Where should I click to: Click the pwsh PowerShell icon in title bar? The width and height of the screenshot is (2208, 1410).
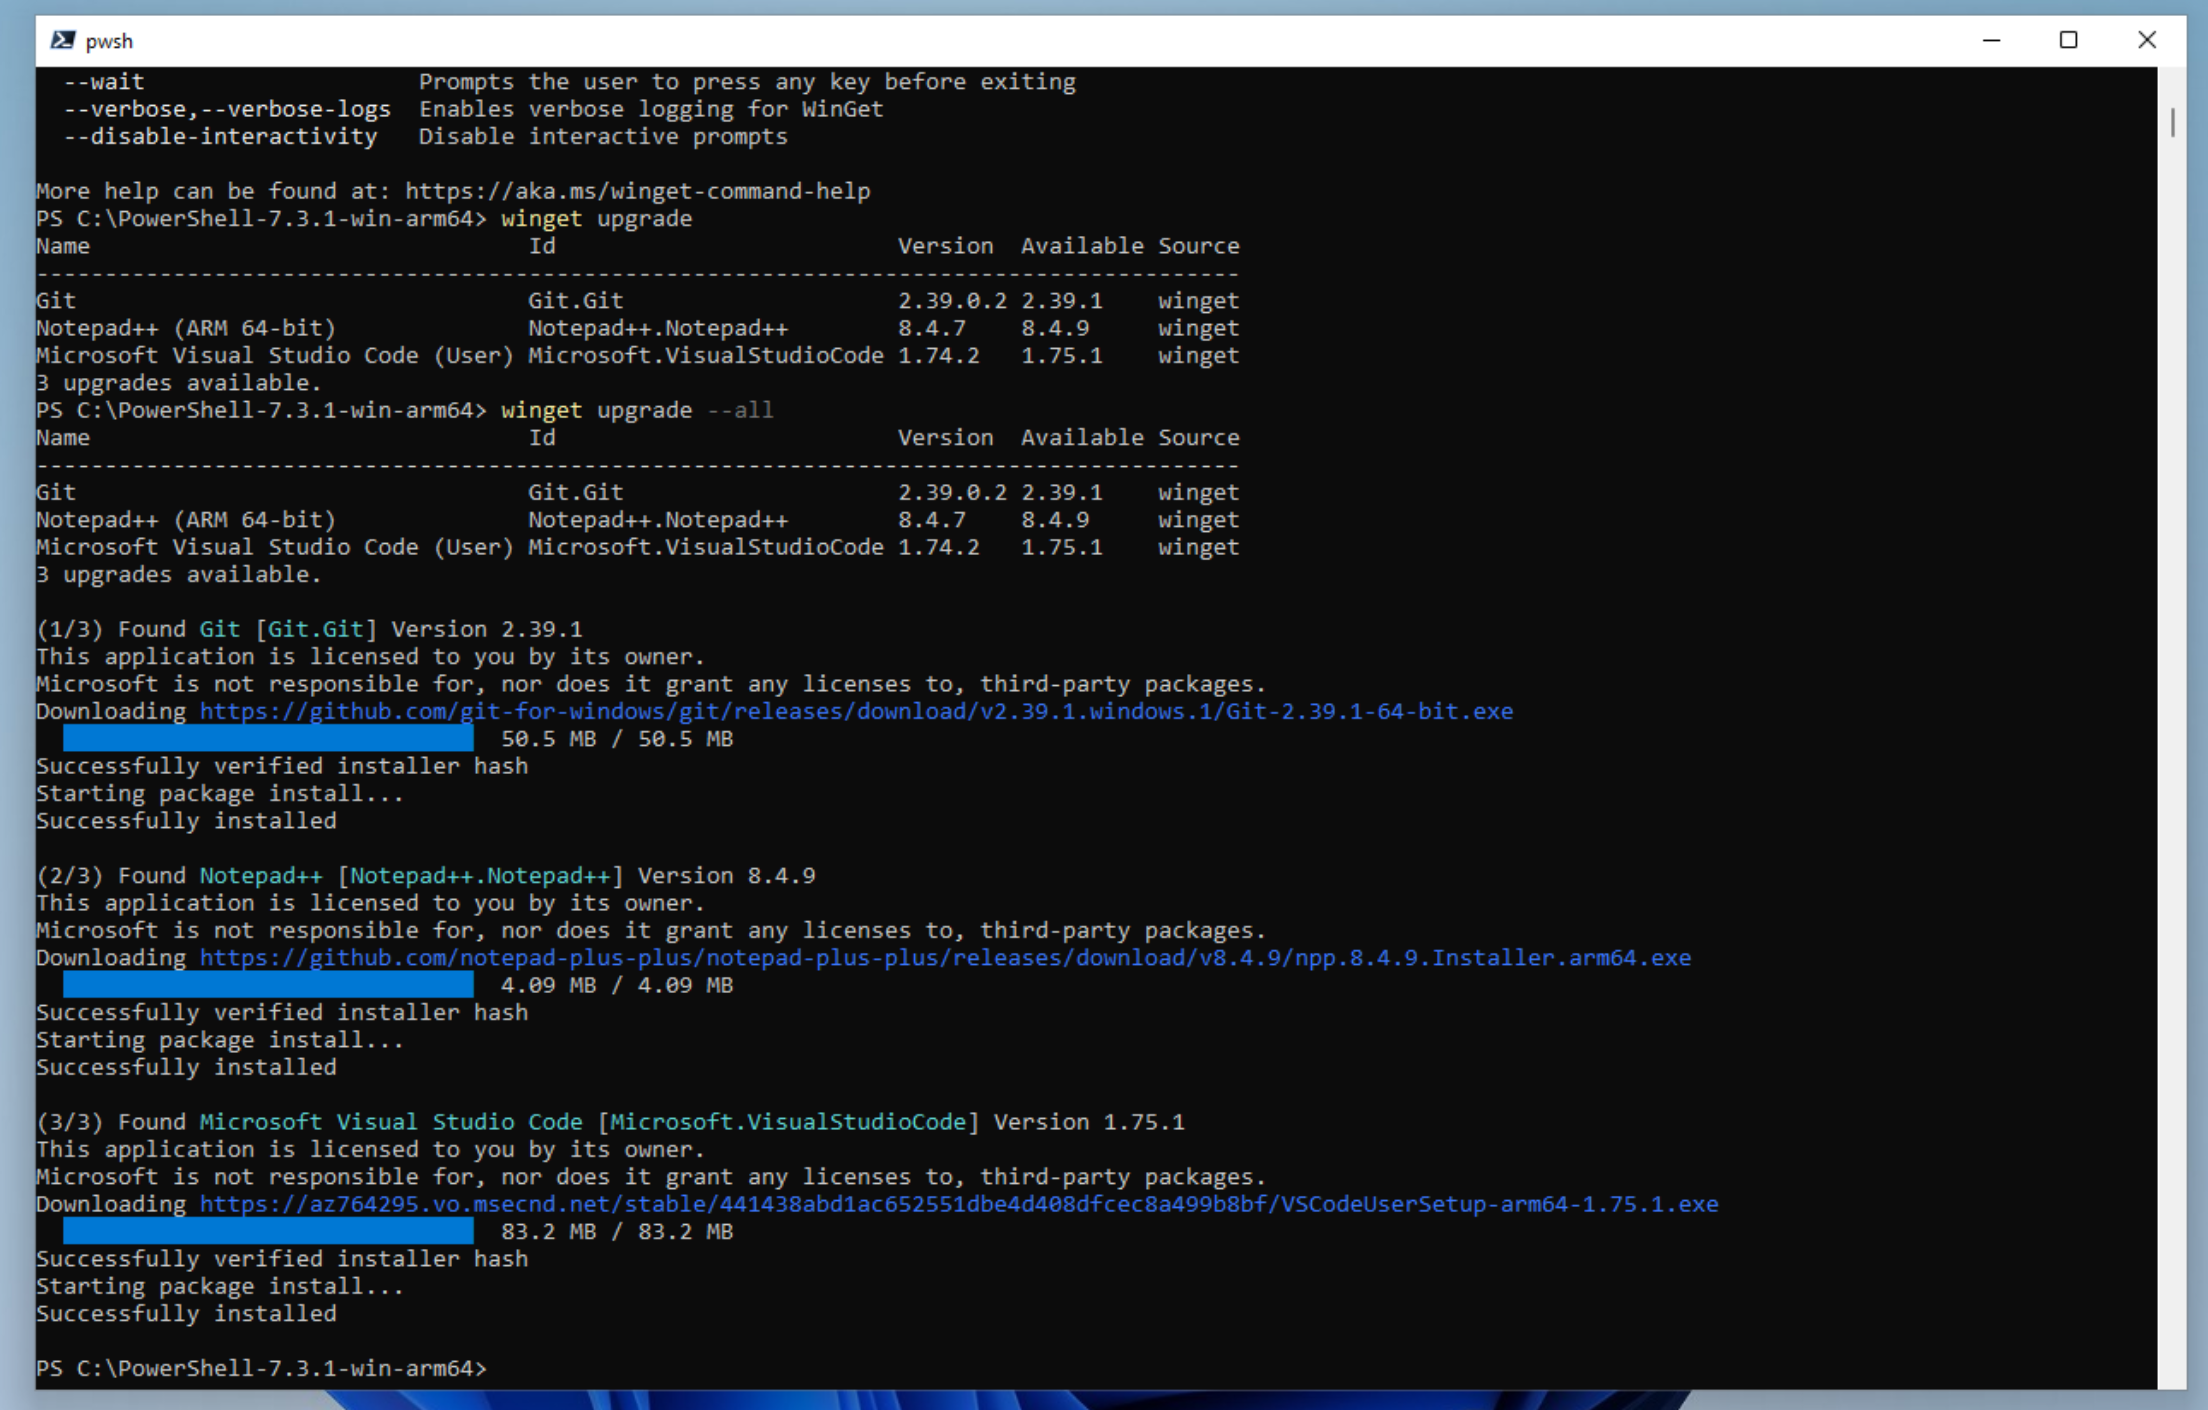63,40
